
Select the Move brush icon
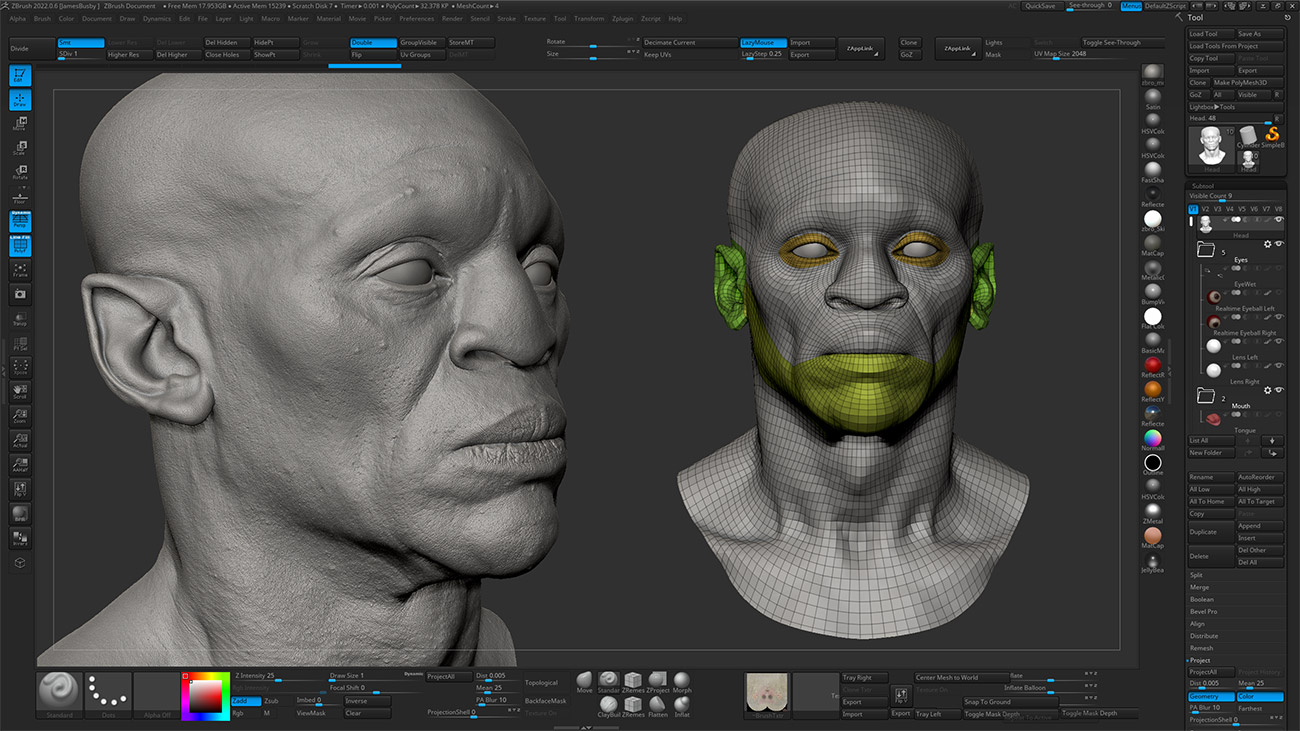[585, 682]
